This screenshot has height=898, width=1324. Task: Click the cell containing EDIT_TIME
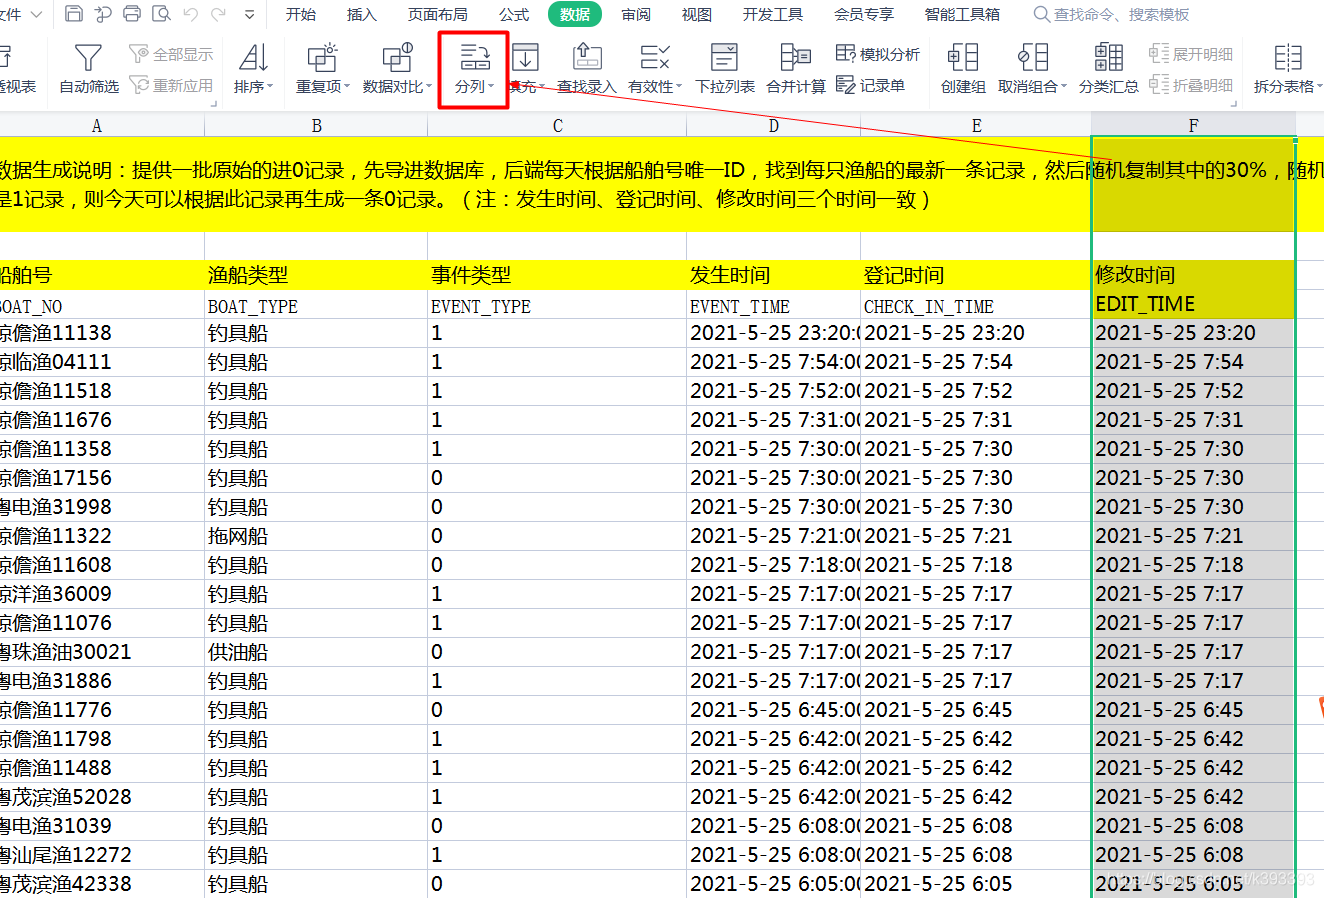coord(1193,304)
